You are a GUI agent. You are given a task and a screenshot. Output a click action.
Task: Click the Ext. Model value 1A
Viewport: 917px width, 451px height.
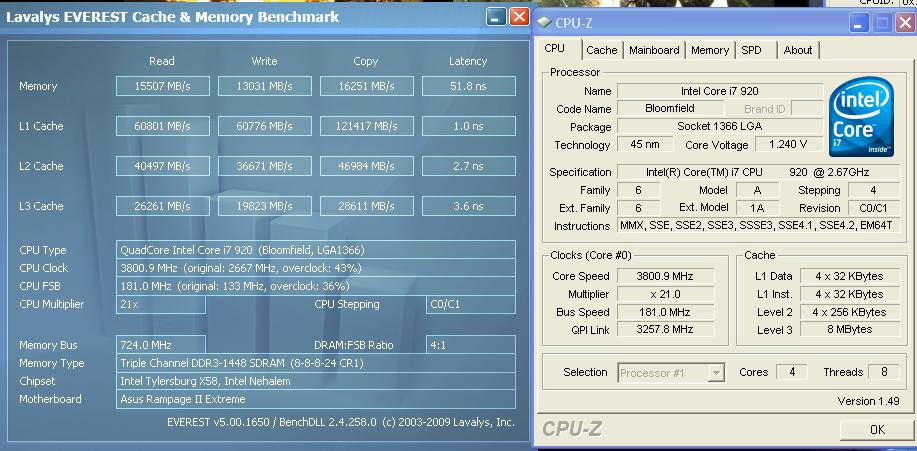[x=757, y=208]
